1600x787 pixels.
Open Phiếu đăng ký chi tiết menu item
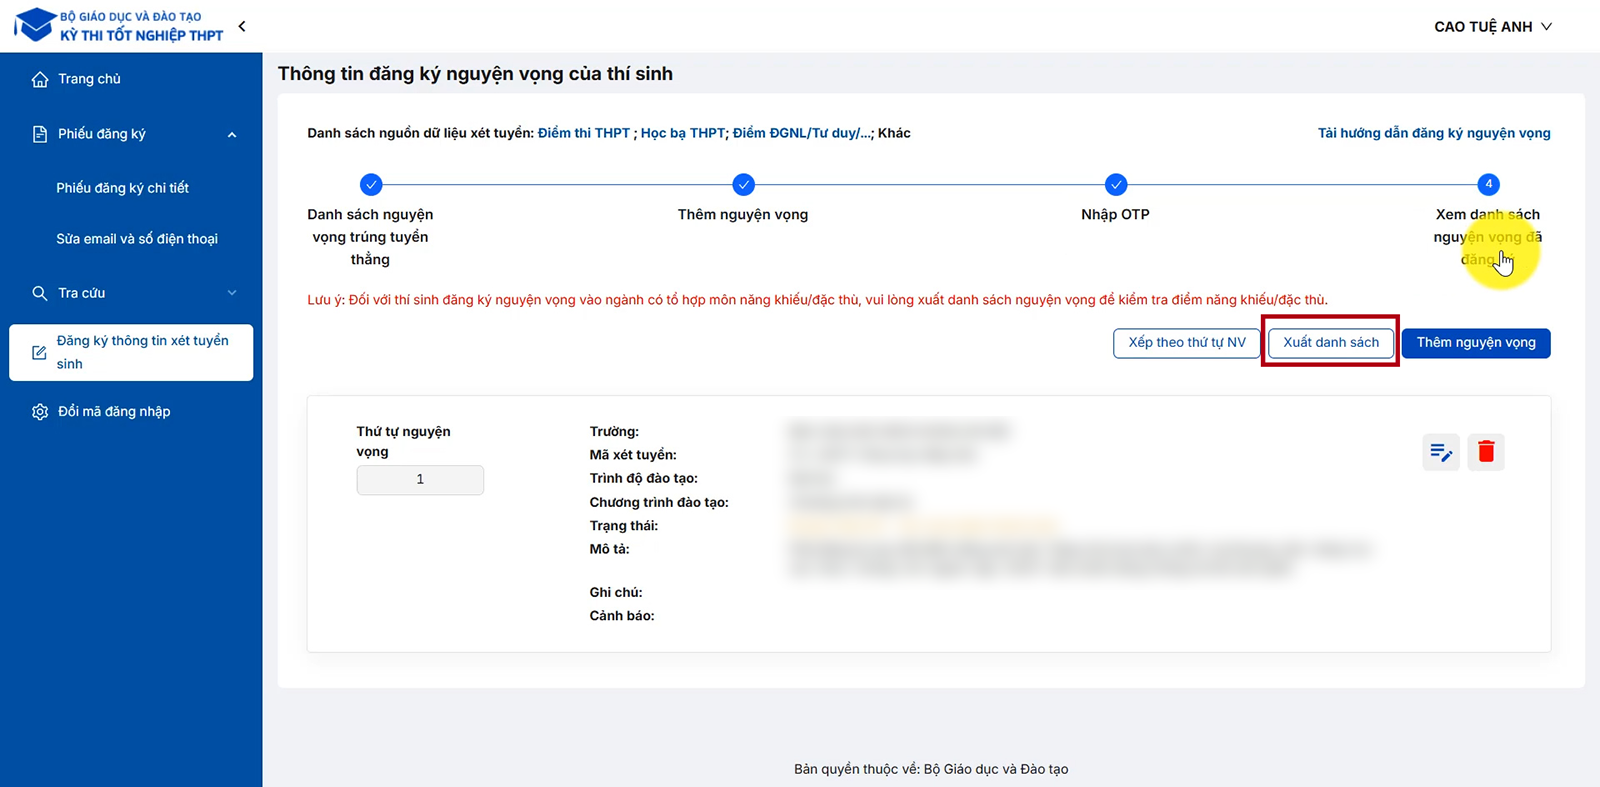click(122, 188)
